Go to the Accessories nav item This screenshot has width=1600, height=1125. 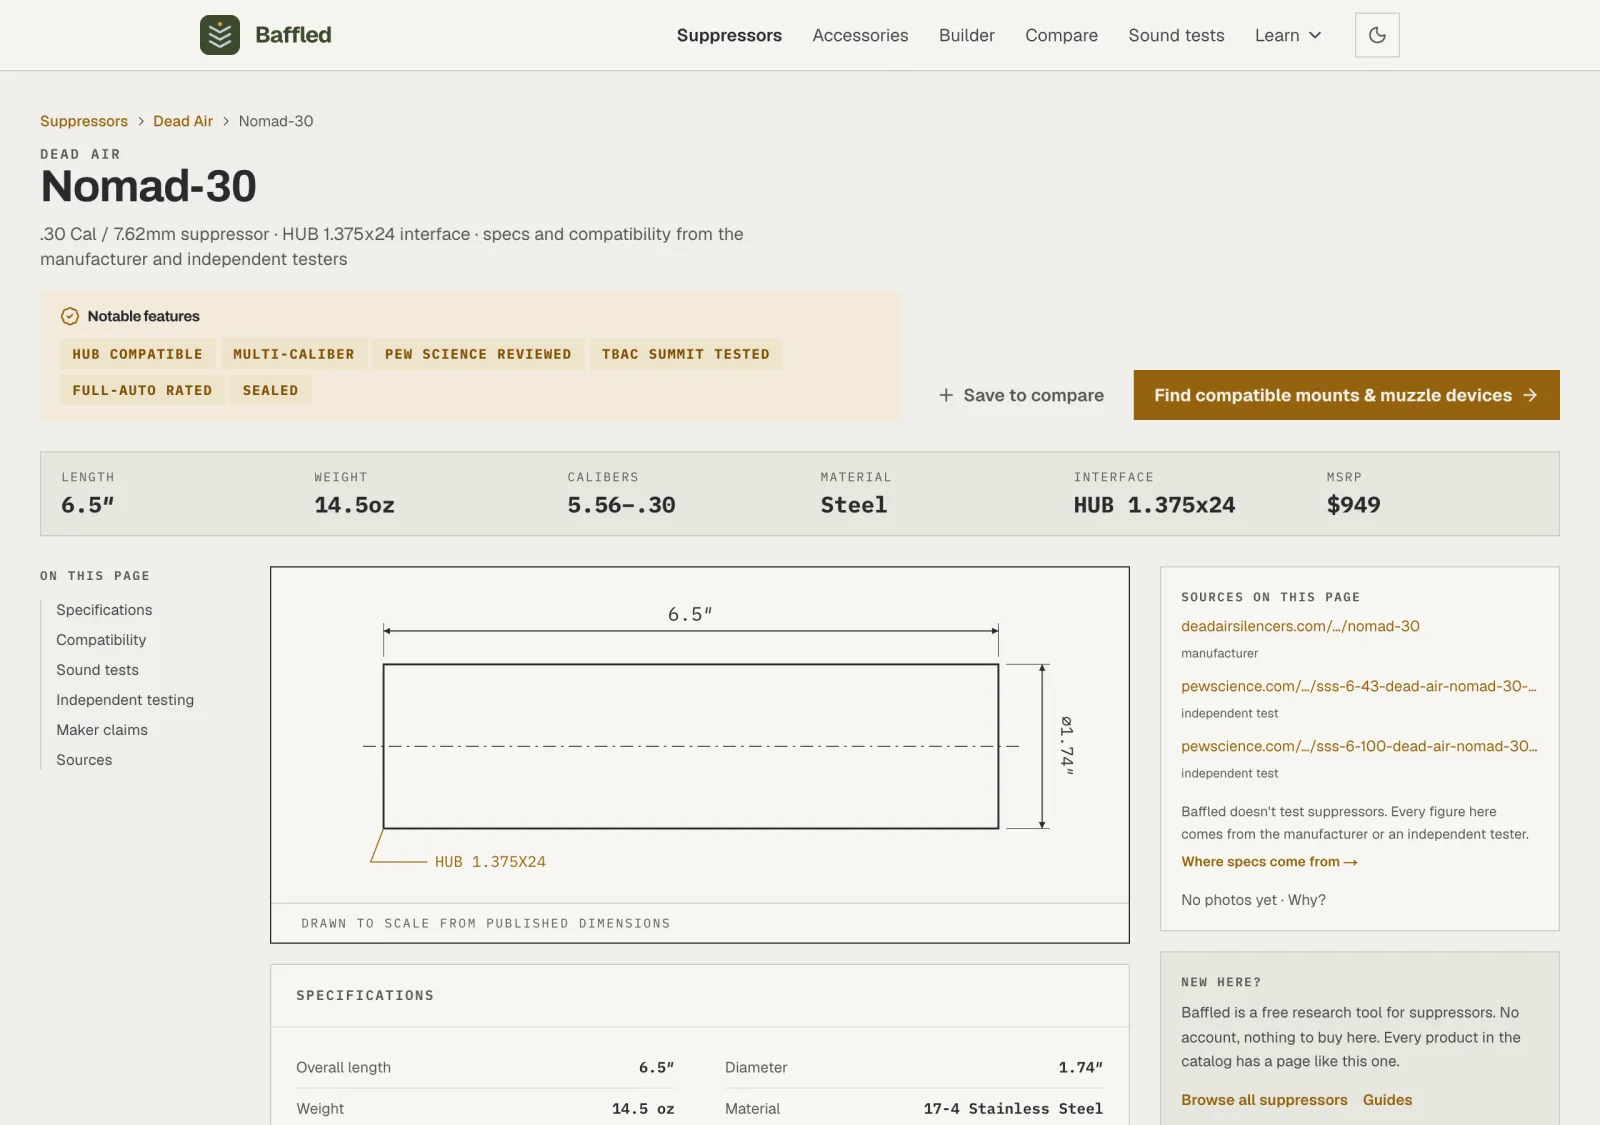click(x=860, y=35)
